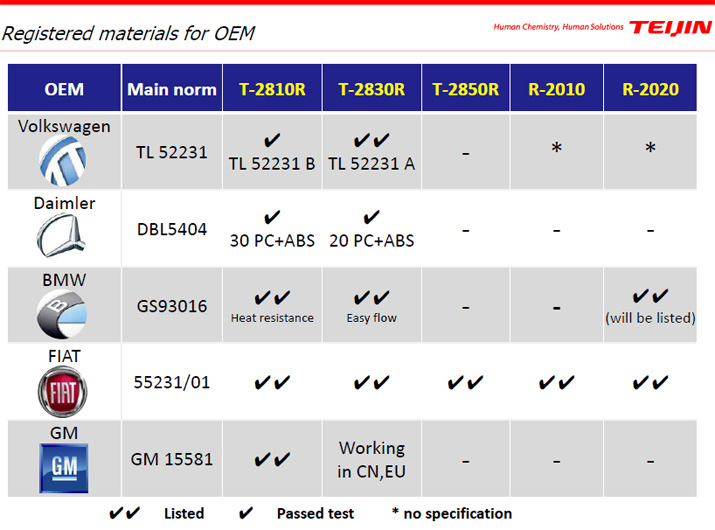This screenshot has width=715, height=530.
Task: Click the Easy flow note
Action: pos(372,318)
